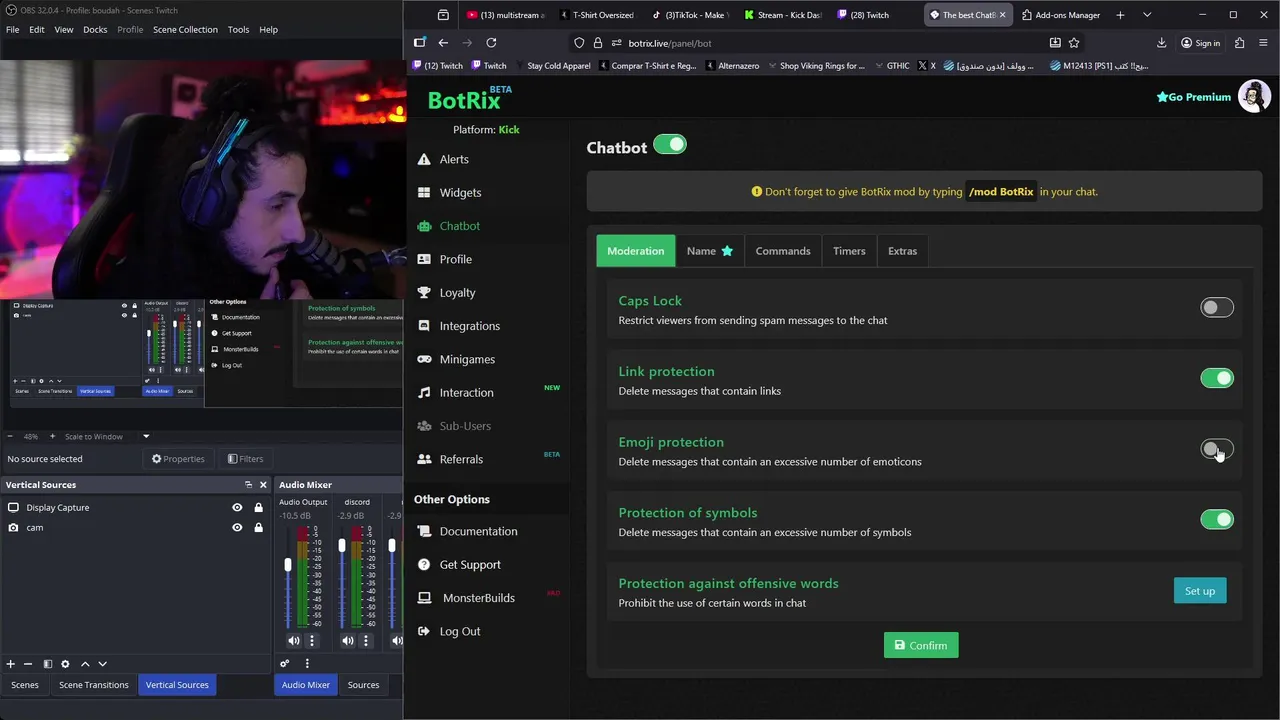Move source up in OBS list
1280x720 pixels.
[x=85, y=664]
